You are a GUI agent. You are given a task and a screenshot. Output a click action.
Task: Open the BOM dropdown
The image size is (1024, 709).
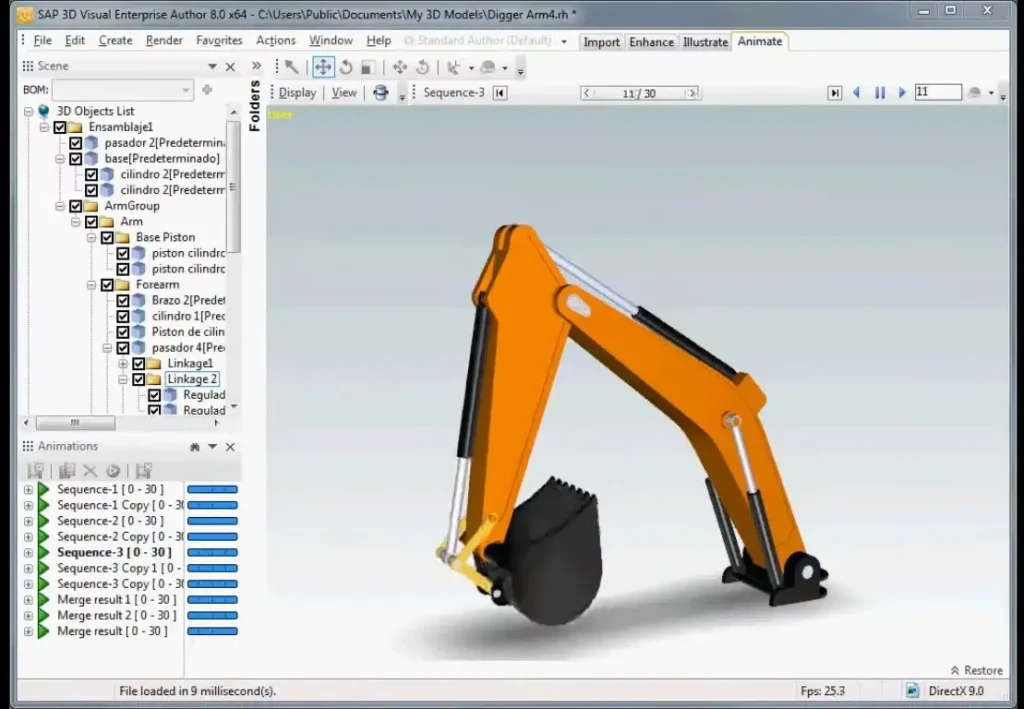pyautogui.click(x=185, y=89)
